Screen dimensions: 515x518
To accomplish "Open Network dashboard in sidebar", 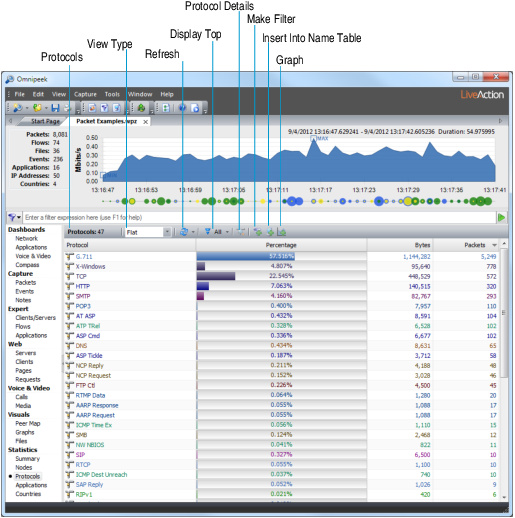I will 26,239.
